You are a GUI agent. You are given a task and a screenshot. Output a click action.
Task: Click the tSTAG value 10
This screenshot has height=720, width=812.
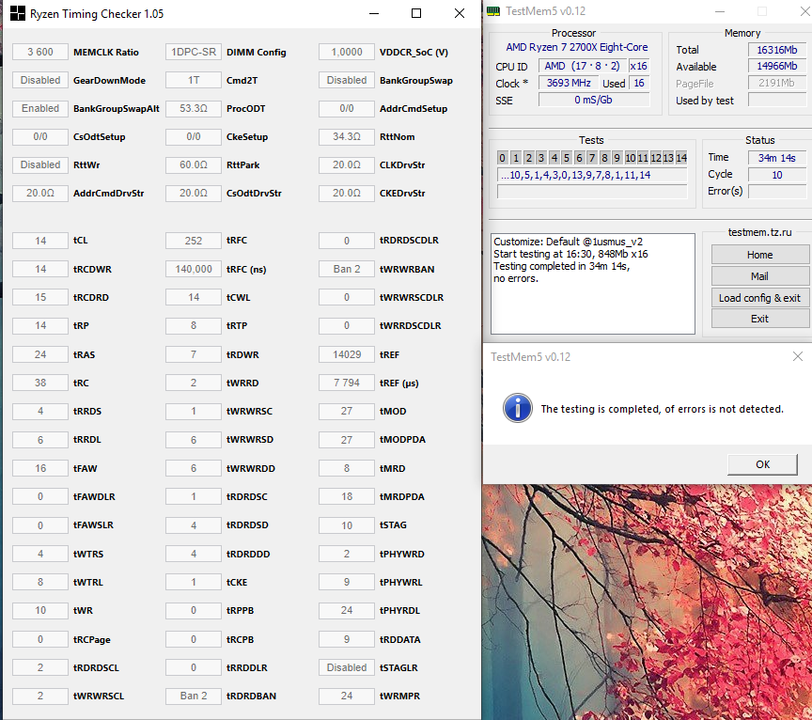point(347,525)
